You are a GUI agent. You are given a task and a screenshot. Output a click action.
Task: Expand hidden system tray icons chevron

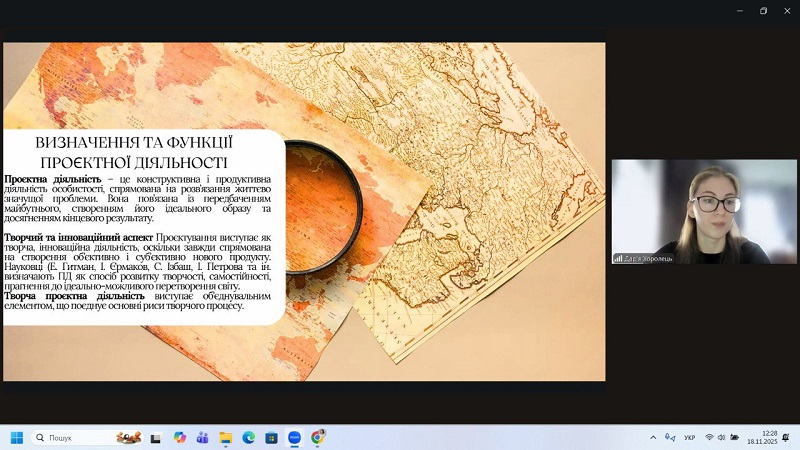(x=653, y=437)
